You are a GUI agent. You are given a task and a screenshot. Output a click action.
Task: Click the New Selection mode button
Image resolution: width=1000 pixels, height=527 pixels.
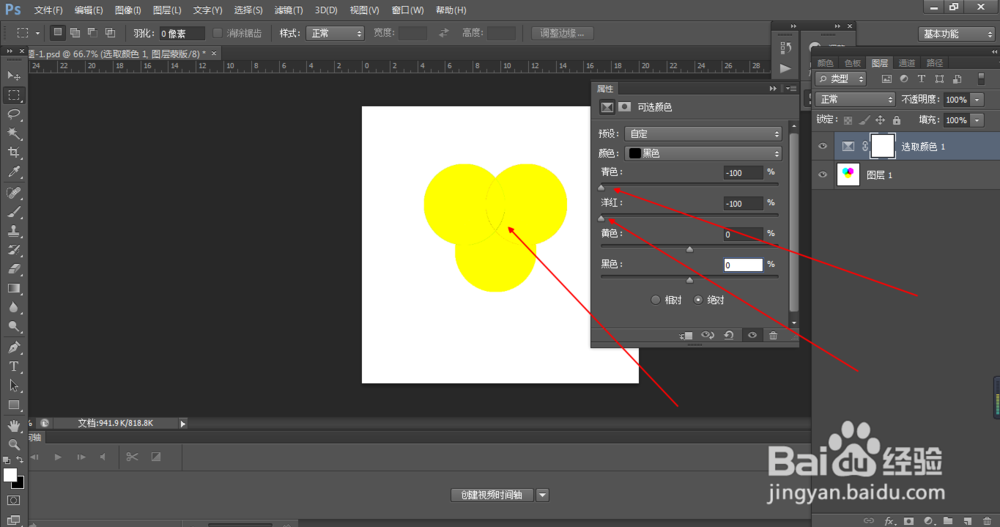(57, 33)
